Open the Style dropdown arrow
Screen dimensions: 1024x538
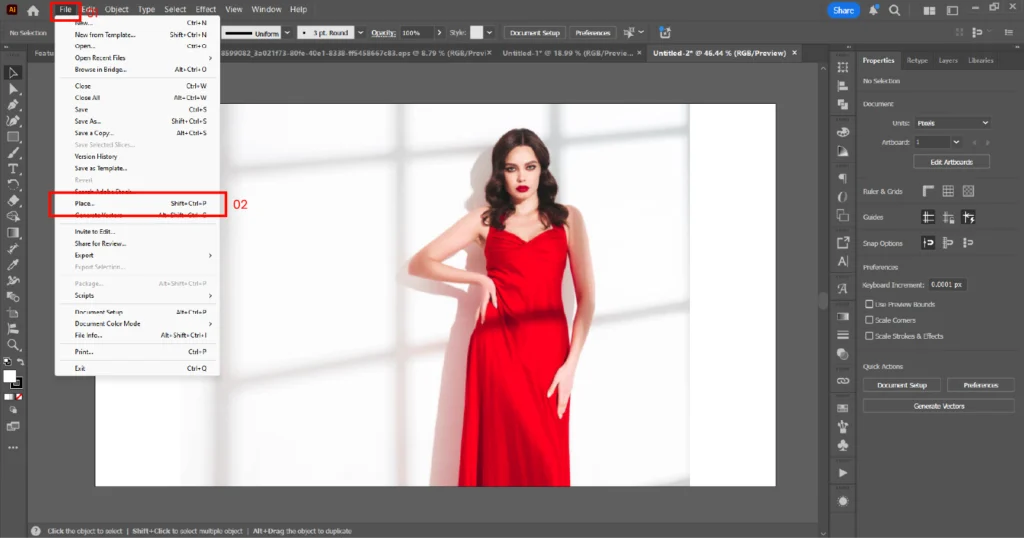click(489, 33)
